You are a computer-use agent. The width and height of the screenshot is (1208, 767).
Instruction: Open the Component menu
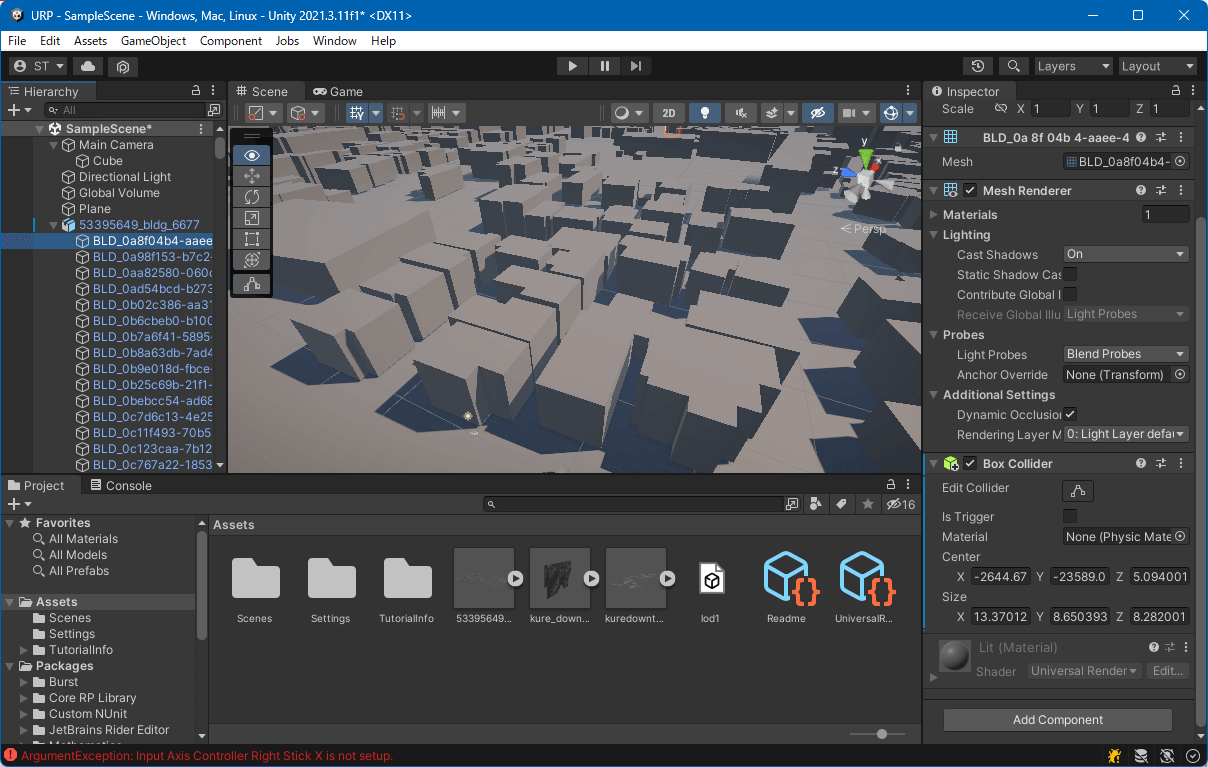pos(231,41)
